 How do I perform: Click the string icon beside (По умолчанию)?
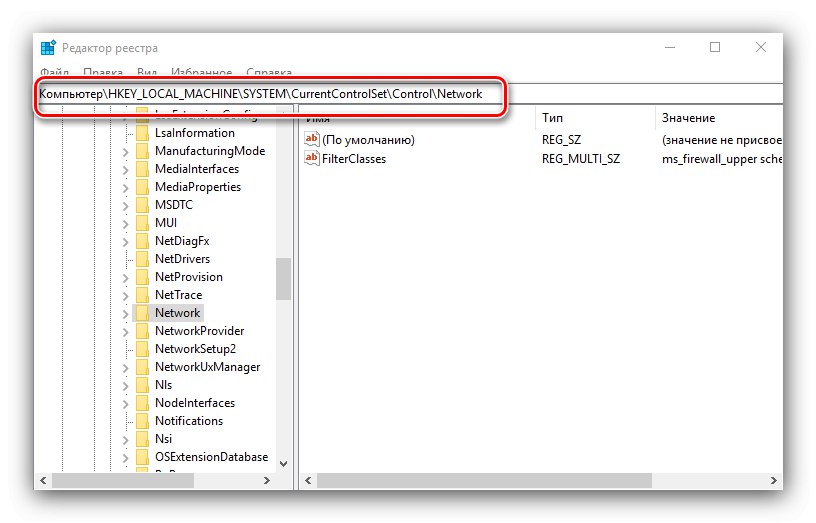click(311, 139)
